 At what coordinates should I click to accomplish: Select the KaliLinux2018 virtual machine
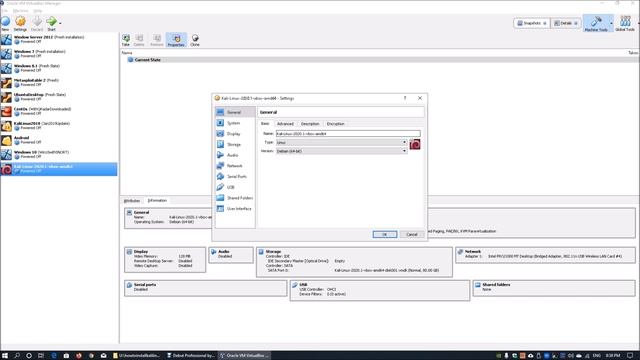tap(59, 126)
